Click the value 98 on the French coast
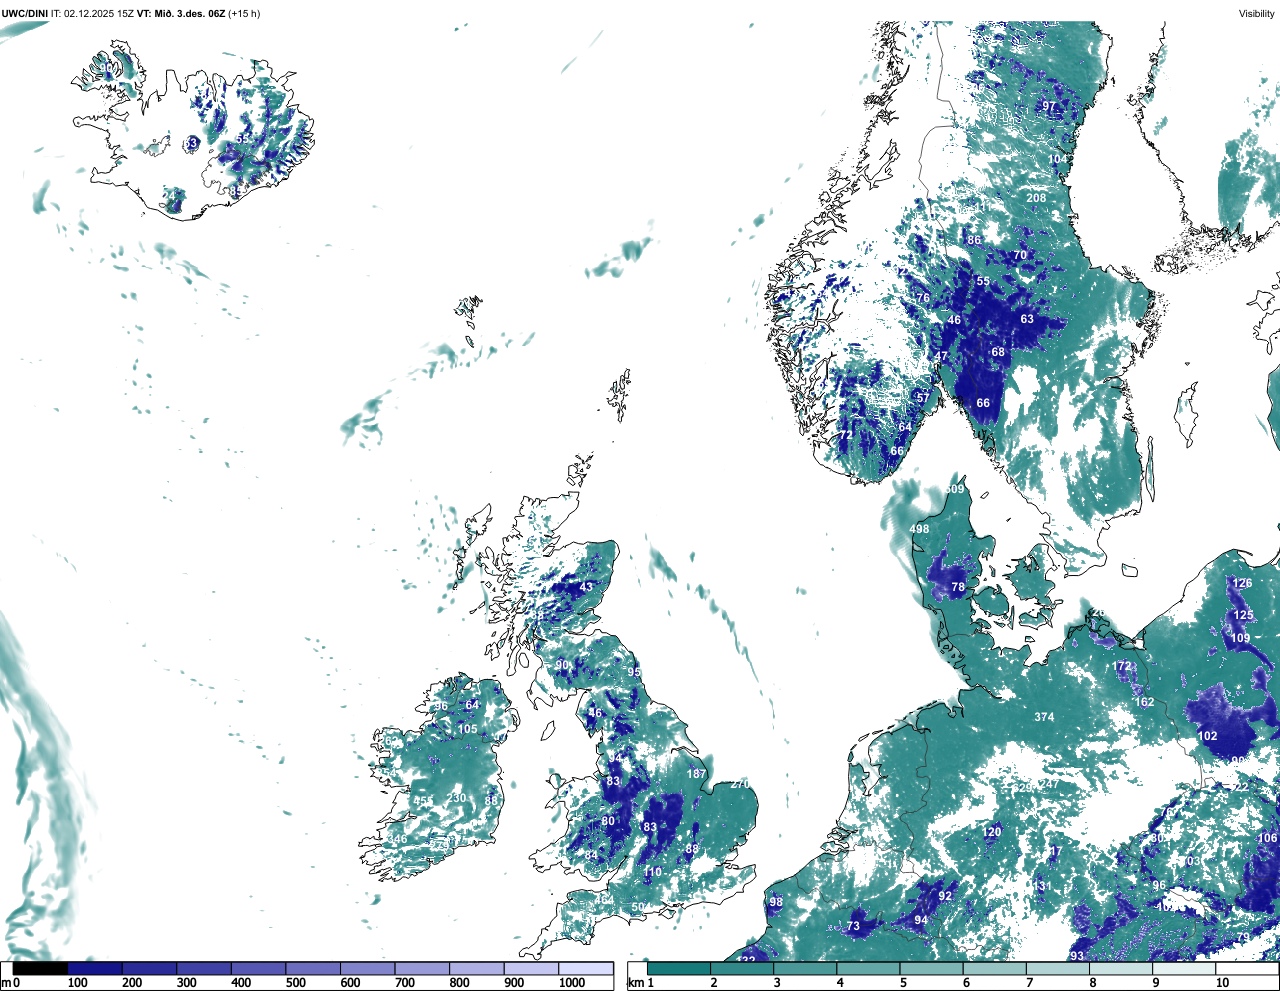Viewport: 1280px width, 991px height. 776,902
